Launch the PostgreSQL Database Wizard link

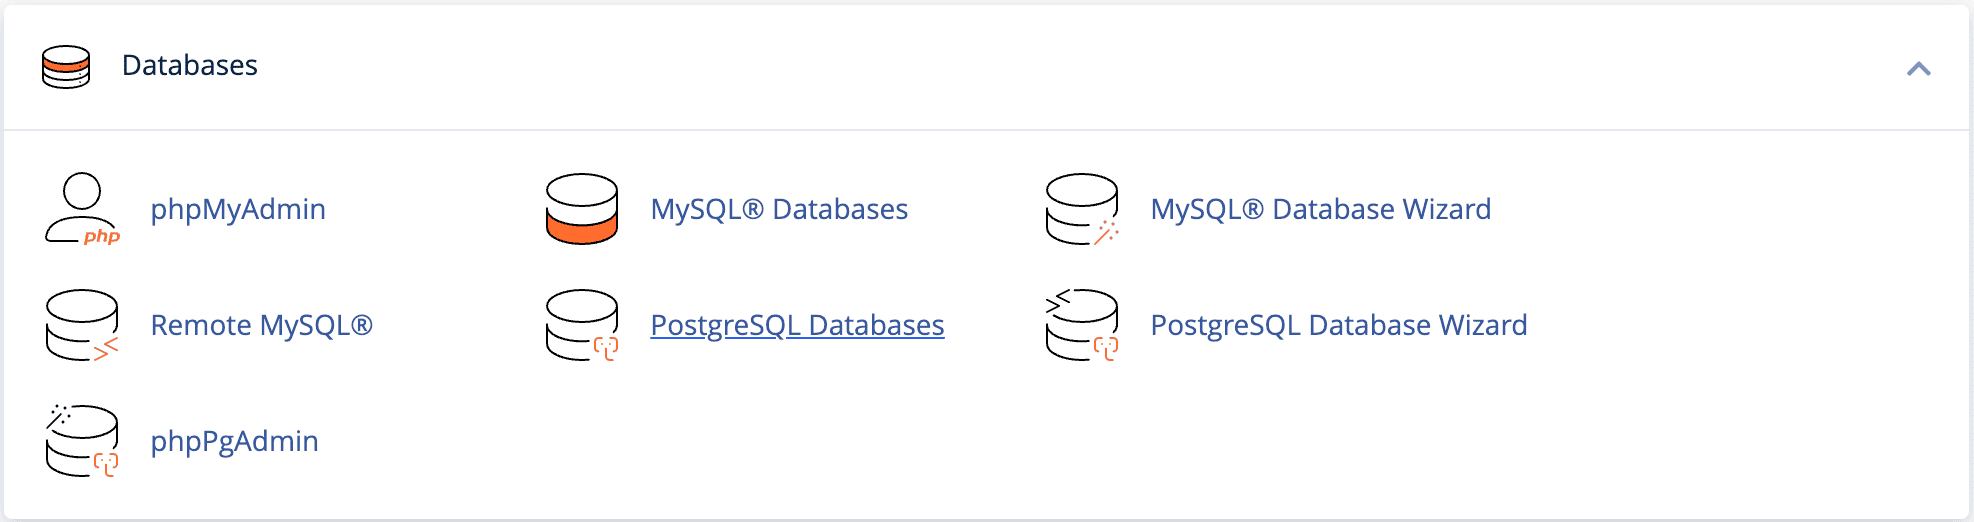coord(1338,325)
